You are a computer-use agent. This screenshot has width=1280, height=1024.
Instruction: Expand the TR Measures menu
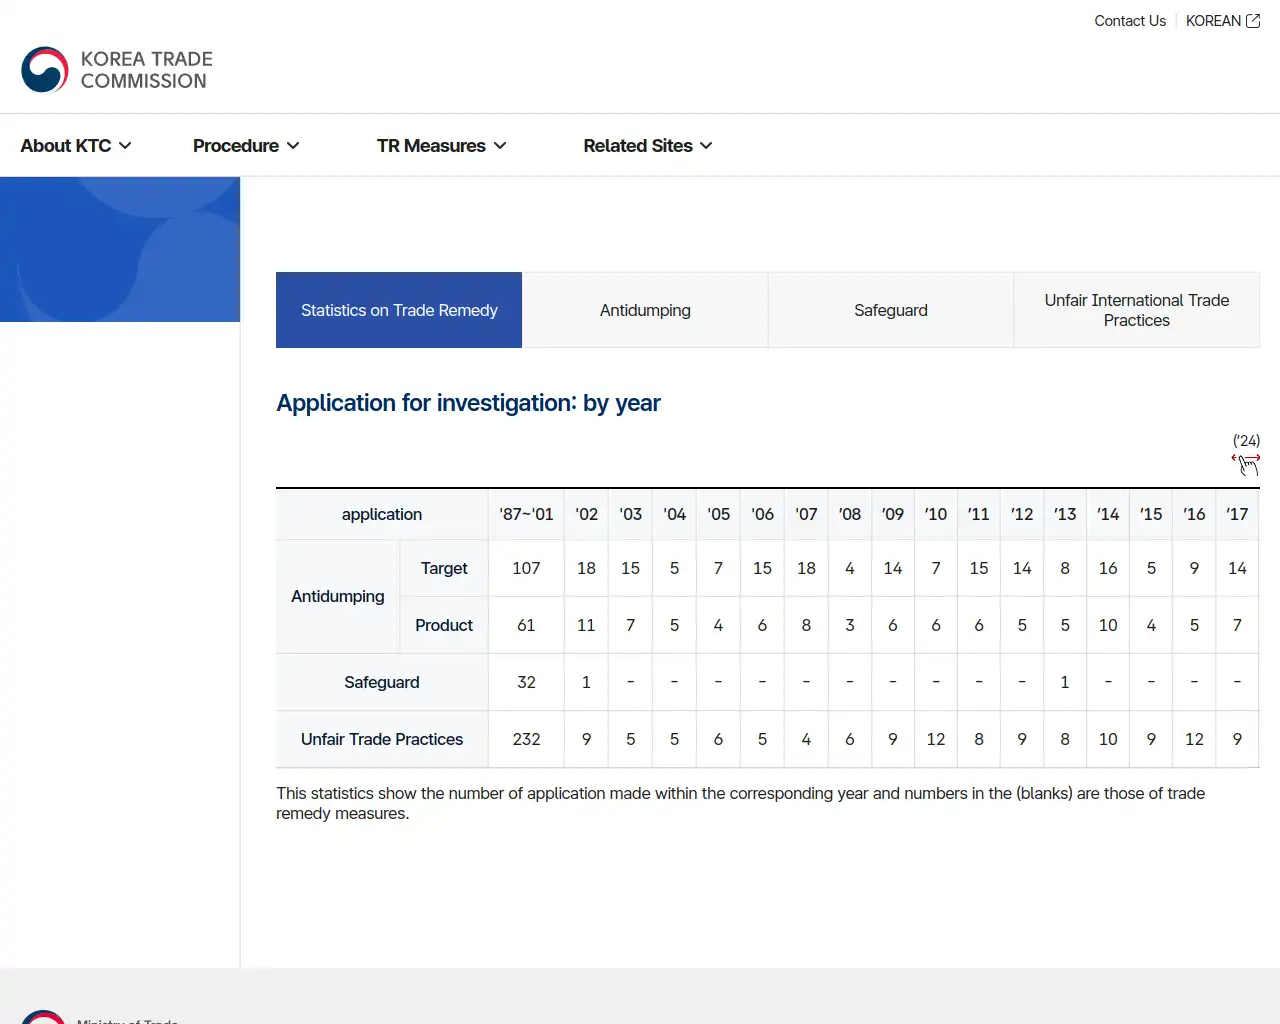[x=442, y=146]
